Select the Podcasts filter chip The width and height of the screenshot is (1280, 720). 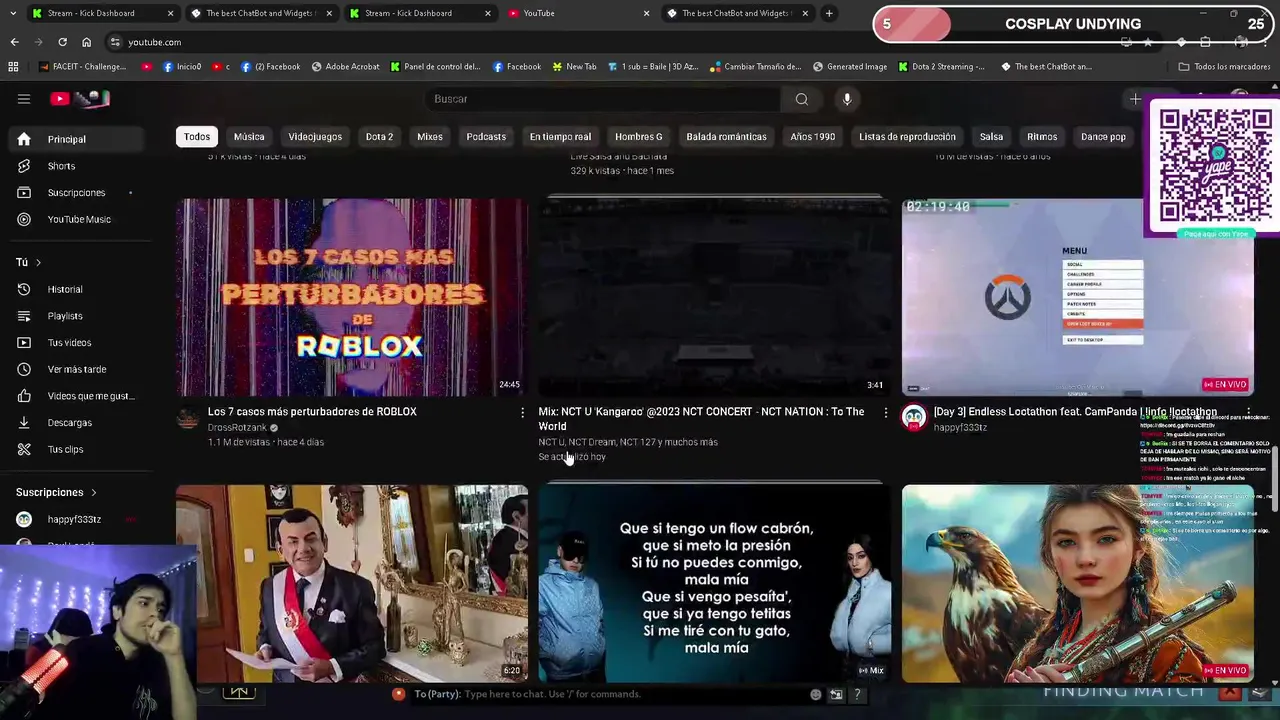(x=486, y=137)
